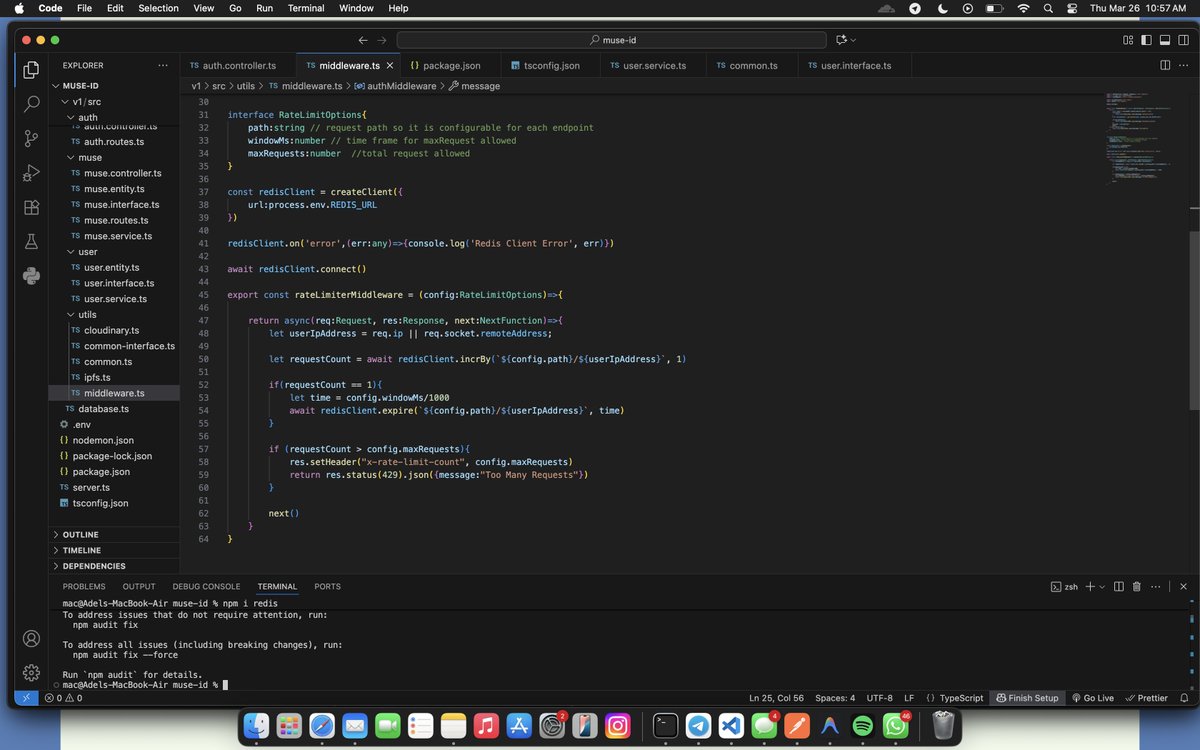The image size is (1200, 750).
Task: Open the Testing flask view
Action: (x=31, y=242)
